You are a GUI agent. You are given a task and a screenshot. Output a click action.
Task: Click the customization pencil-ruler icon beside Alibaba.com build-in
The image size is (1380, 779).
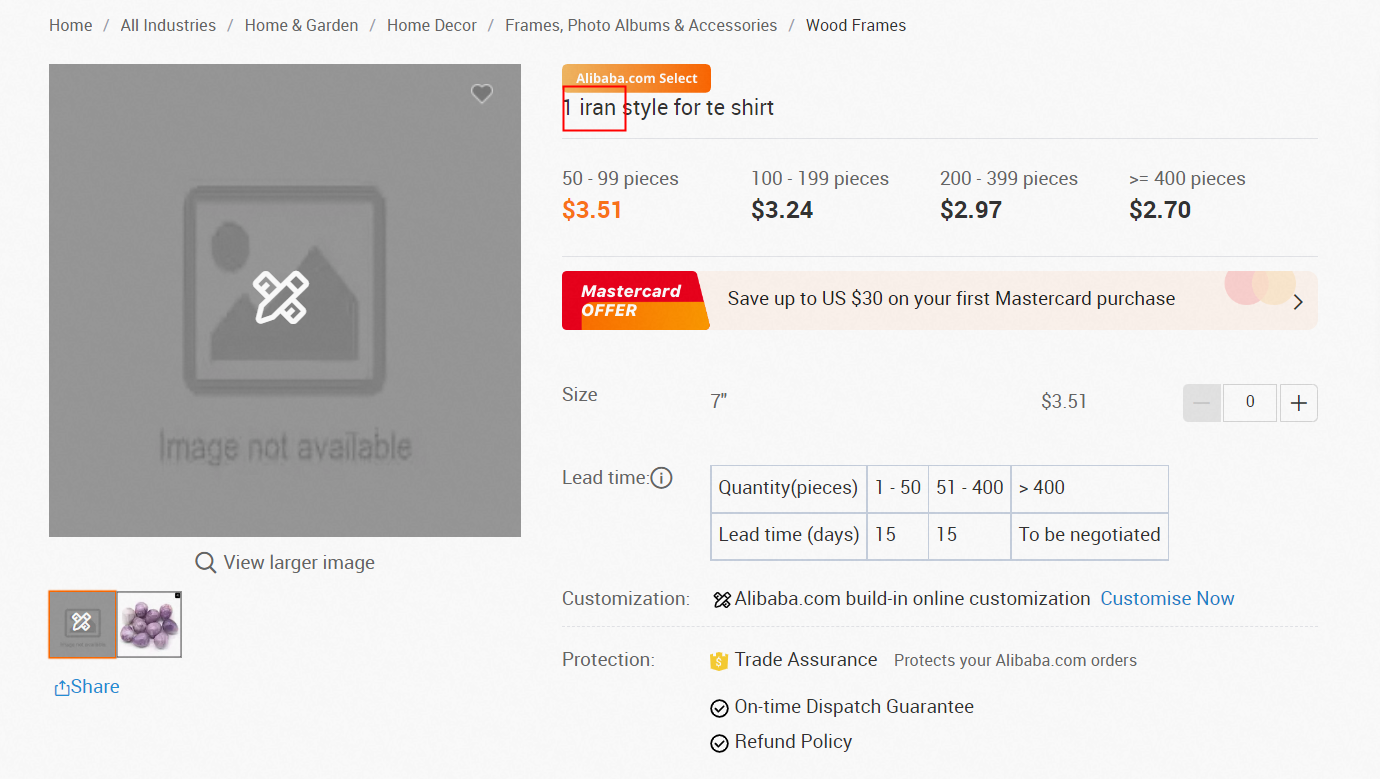click(722, 600)
